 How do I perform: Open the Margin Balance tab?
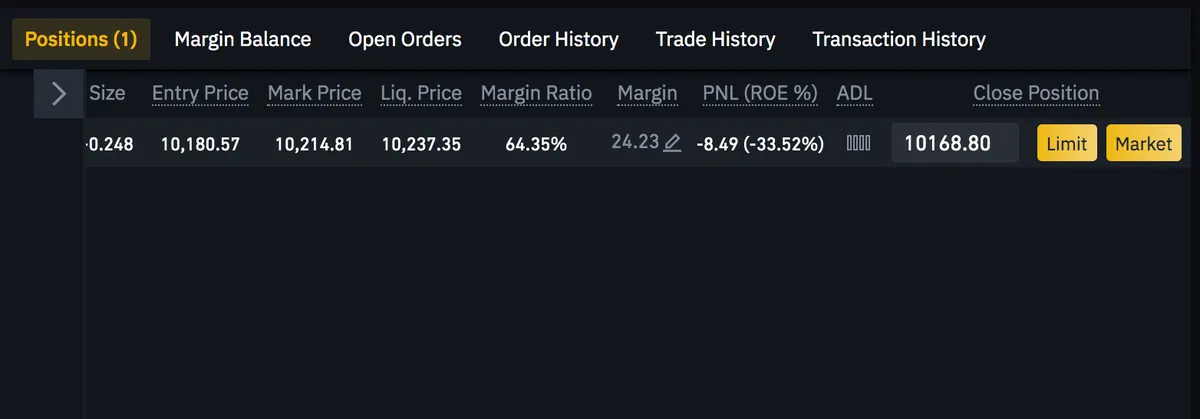tap(243, 39)
